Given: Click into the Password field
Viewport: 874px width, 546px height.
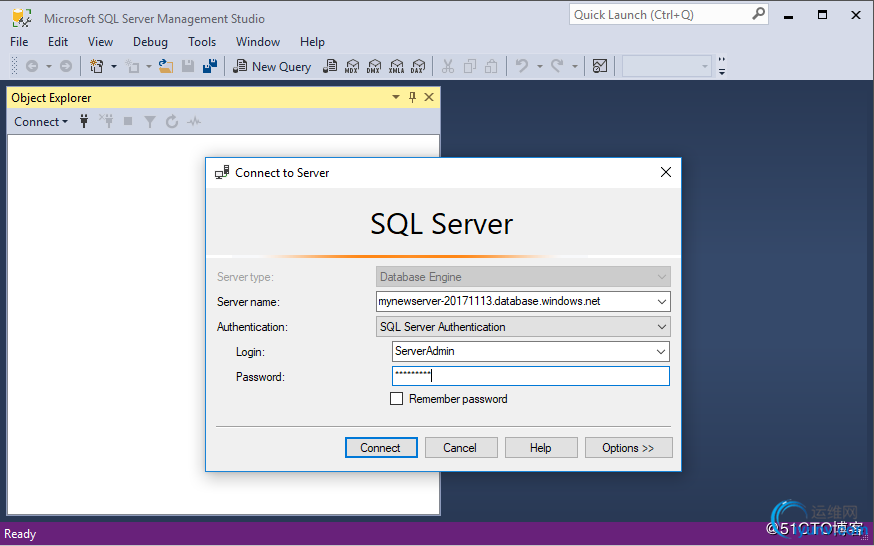Looking at the screenshot, I should tap(531, 376).
